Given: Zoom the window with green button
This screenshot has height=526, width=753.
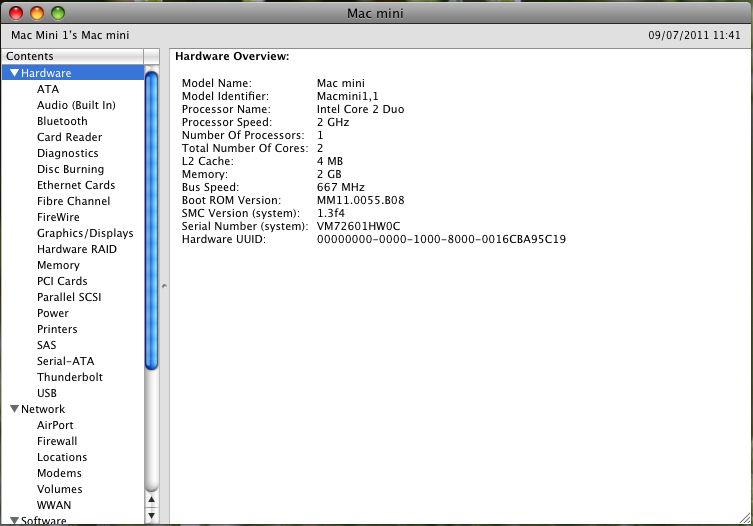Looking at the screenshot, I should coord(58,13).
